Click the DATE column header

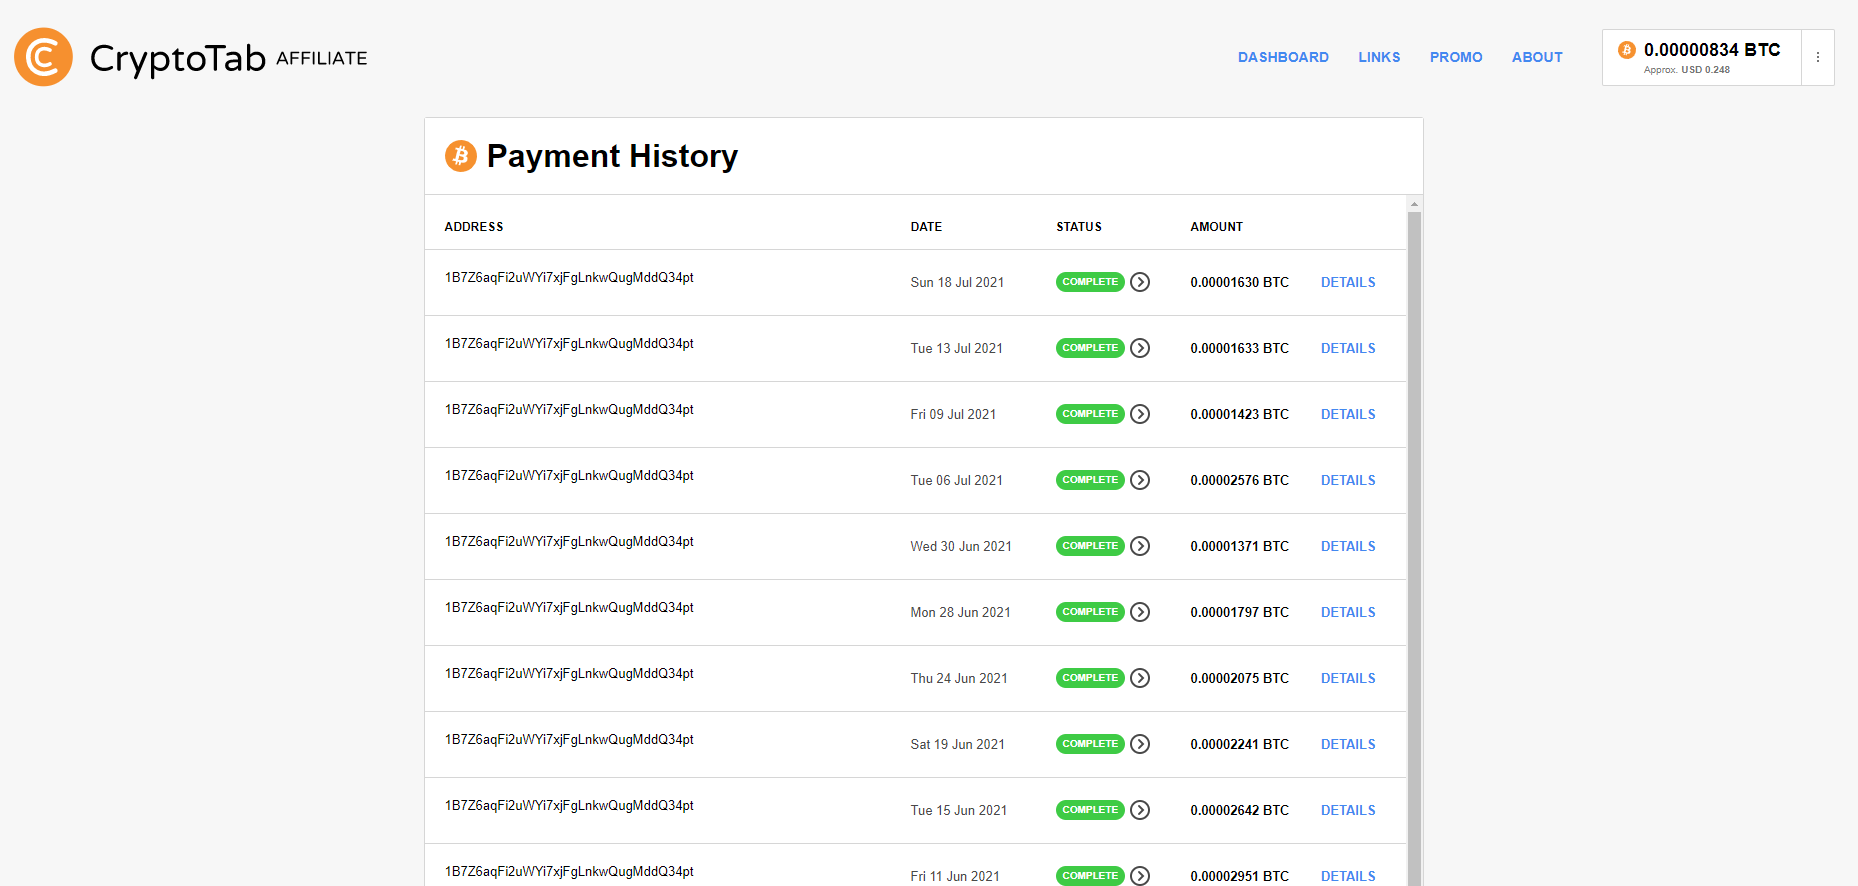point(926,227)
